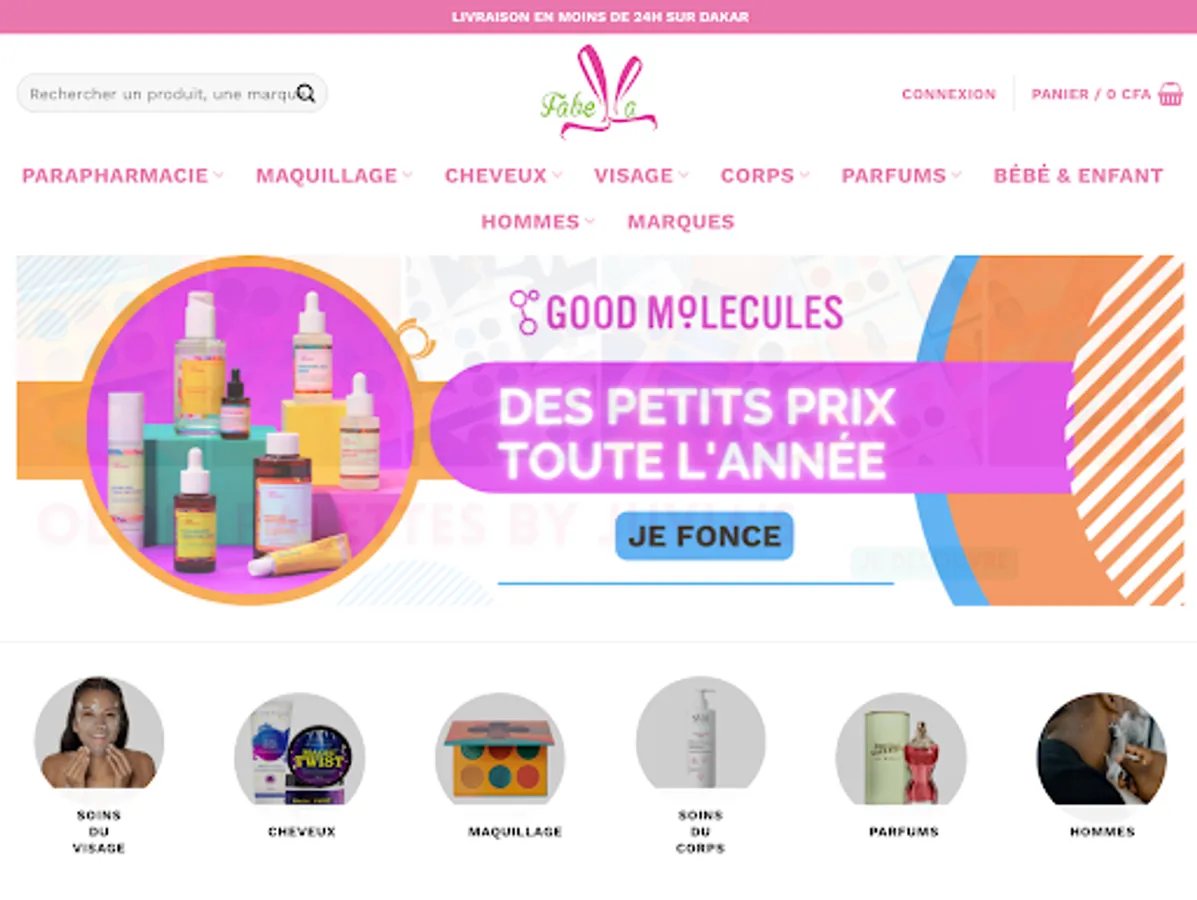Open the Bébé & Enfant menu
The image size is (1197, 900).
click(x=1078, y=176)
